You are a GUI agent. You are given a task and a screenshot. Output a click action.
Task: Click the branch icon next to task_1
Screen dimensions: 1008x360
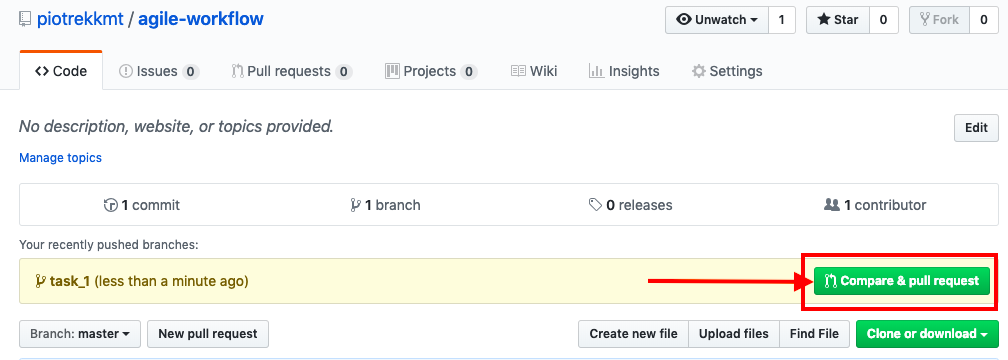click(x=40, y=281)
